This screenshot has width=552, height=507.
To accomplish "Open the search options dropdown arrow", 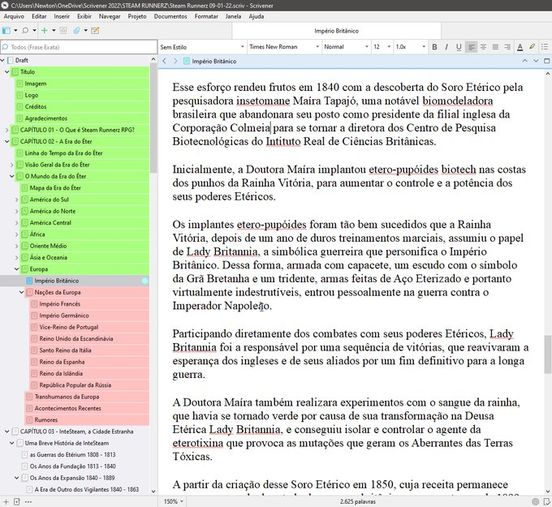I will (34, 30).
